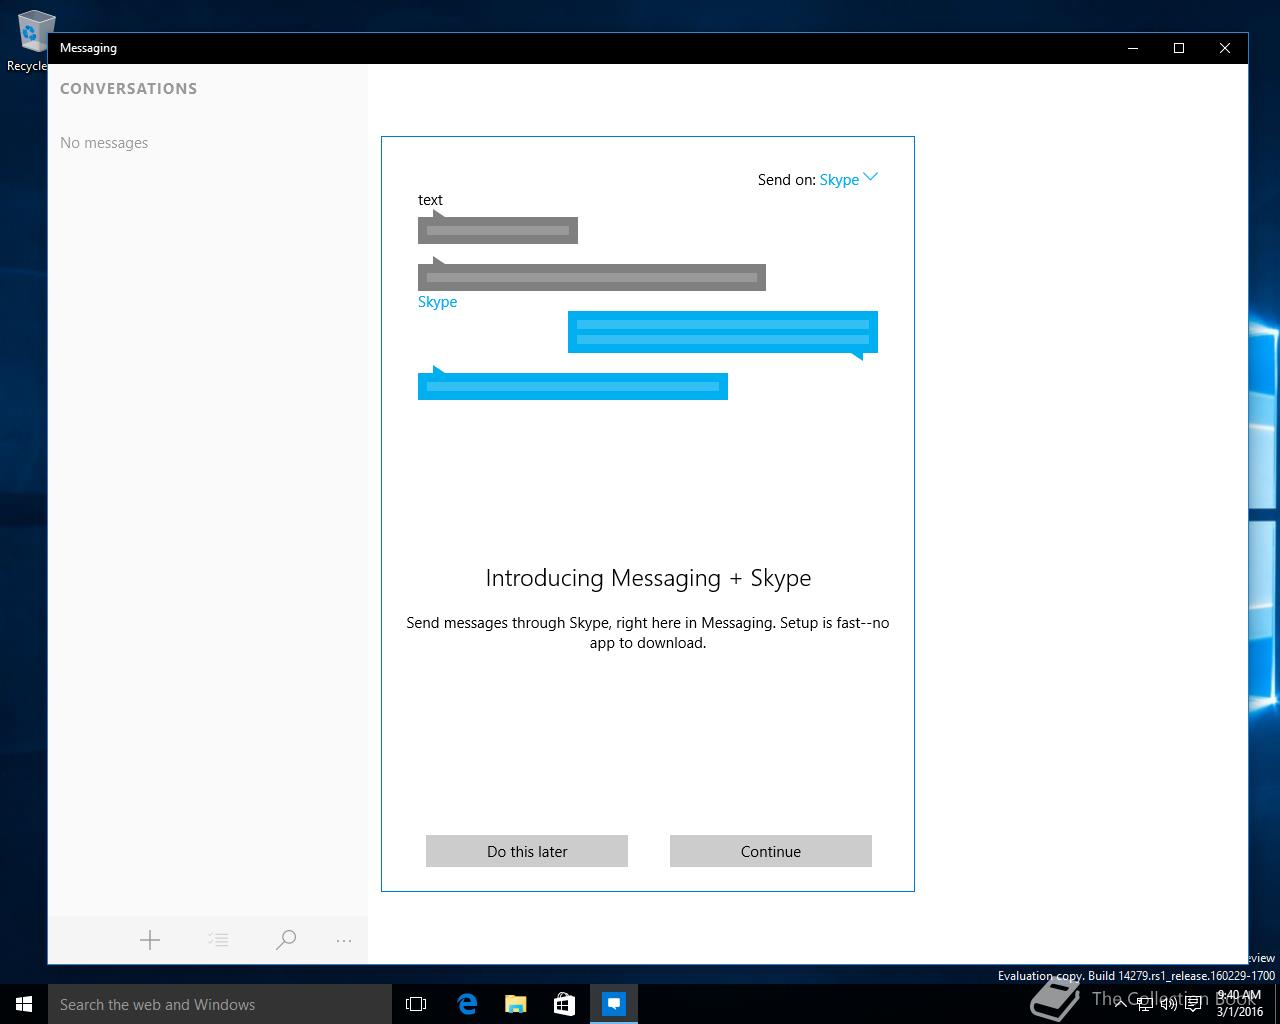Screen dimensions: 1280x1024
Task: Open the Store from taskbar
Action: 564,1004
